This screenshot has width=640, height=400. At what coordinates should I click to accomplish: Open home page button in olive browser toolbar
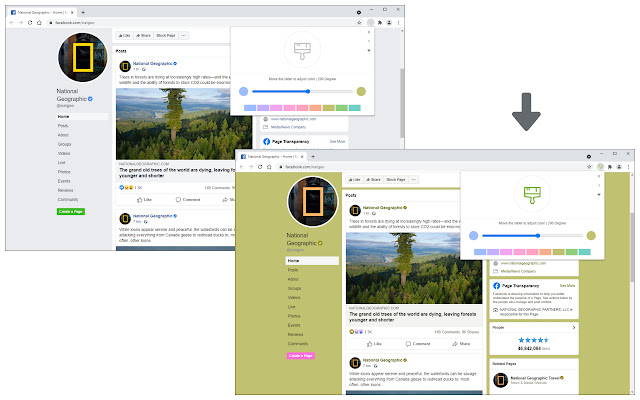[269, 167]
